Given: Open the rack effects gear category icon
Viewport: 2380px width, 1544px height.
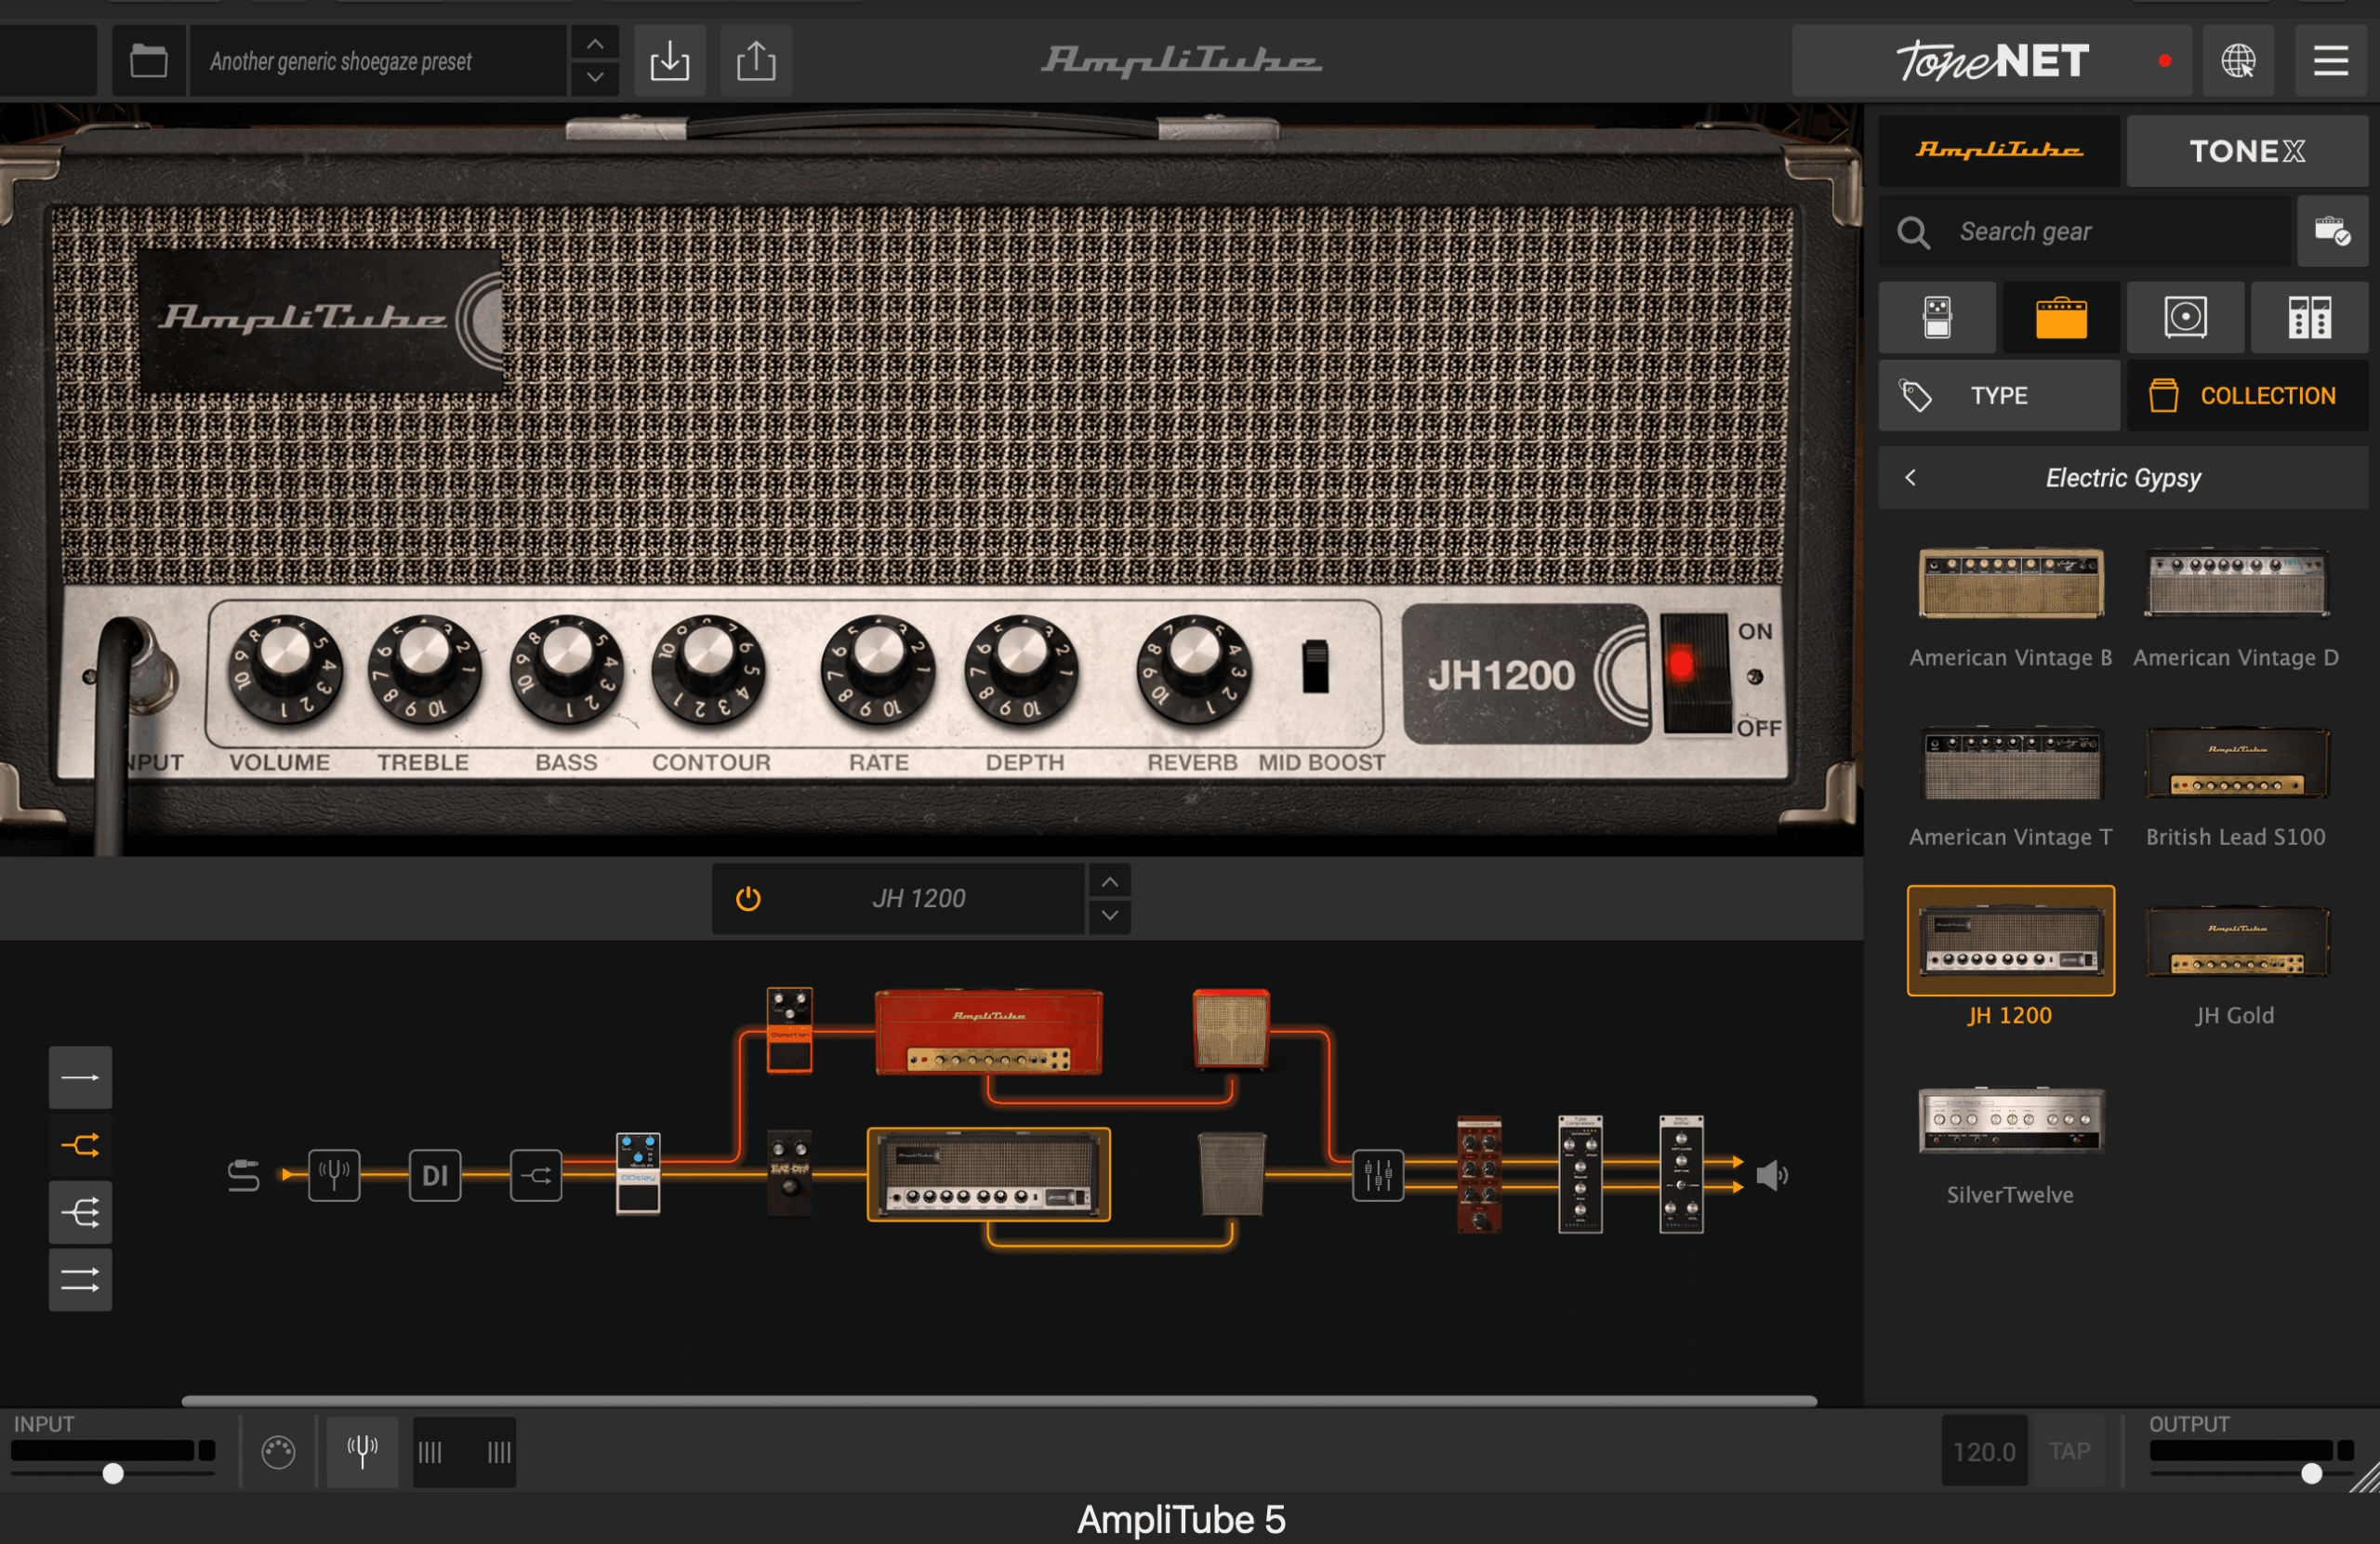Looking at the screenshot, I should pos(2310,318).
